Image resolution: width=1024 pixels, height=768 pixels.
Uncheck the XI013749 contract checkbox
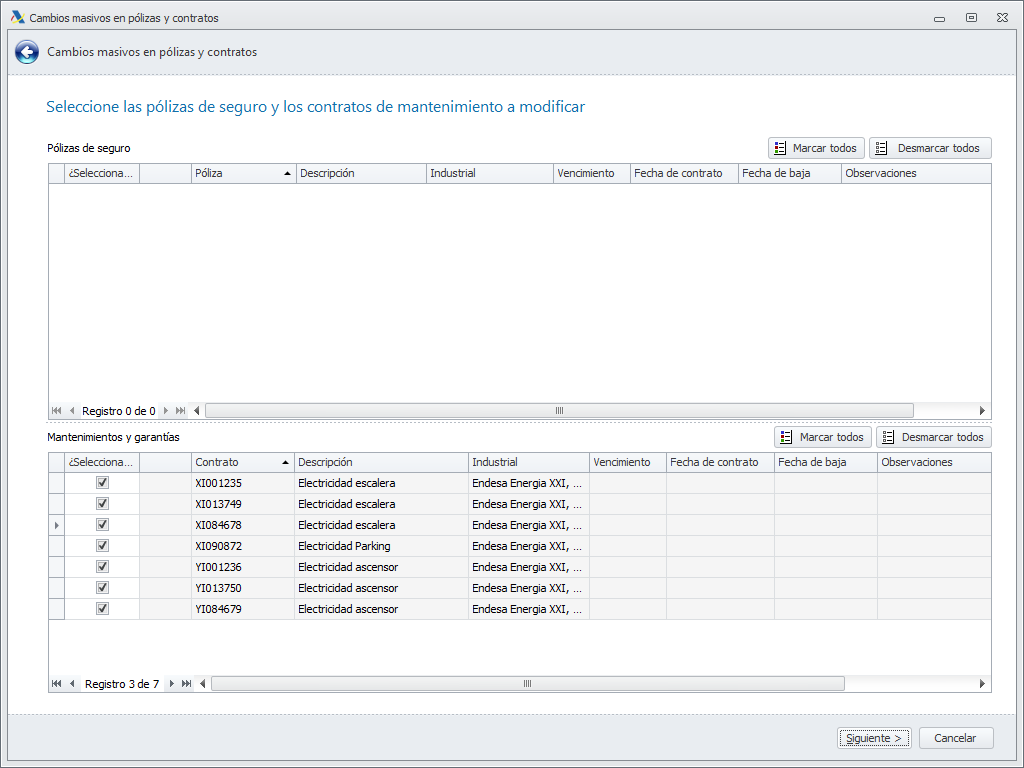102,504
